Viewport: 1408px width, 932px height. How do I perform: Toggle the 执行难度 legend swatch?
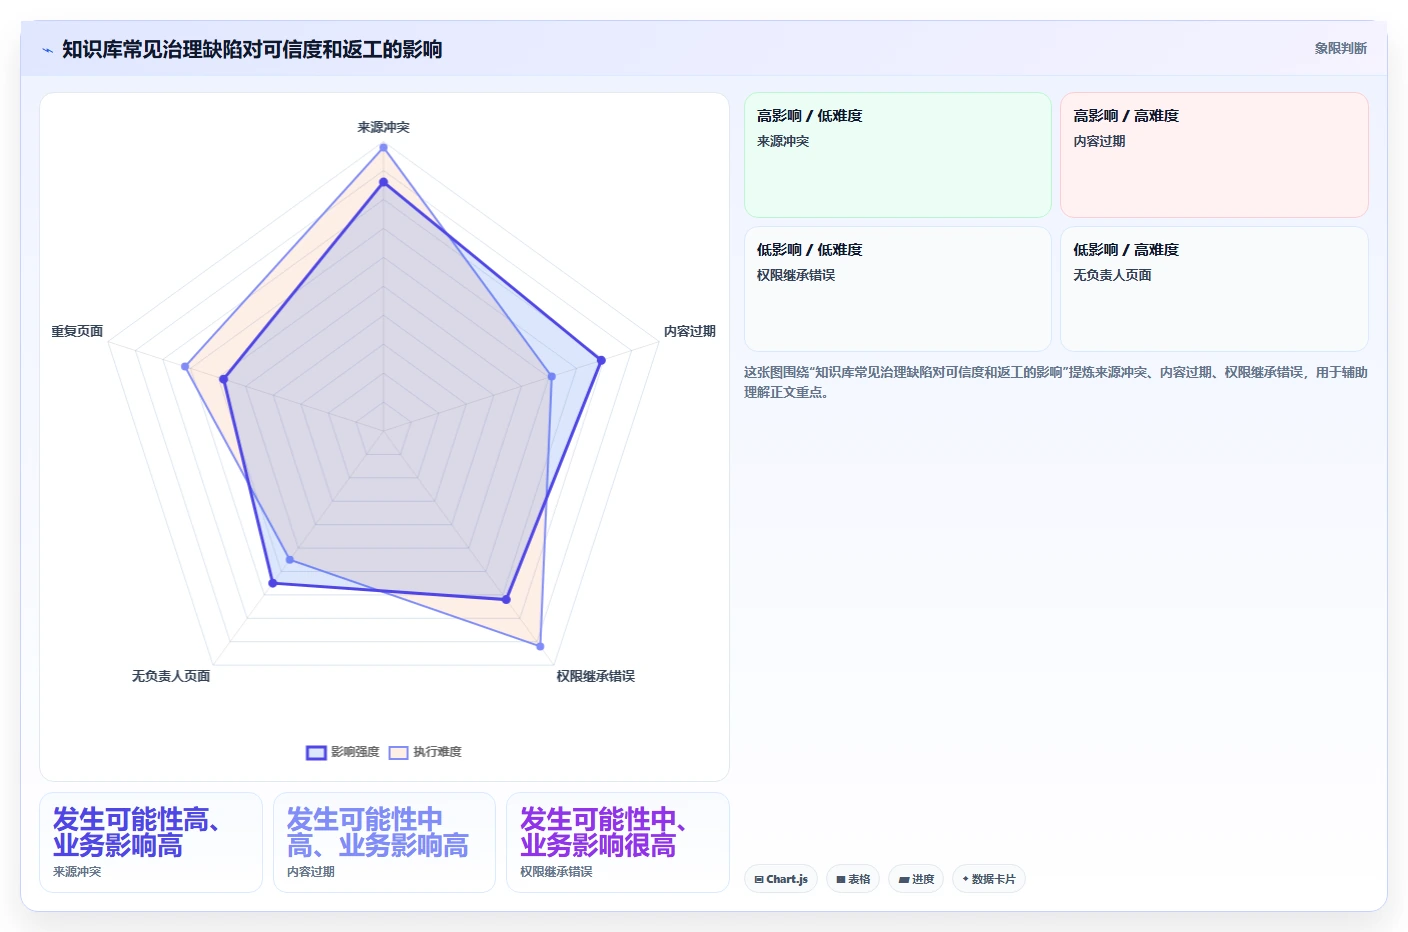point(399,752)
